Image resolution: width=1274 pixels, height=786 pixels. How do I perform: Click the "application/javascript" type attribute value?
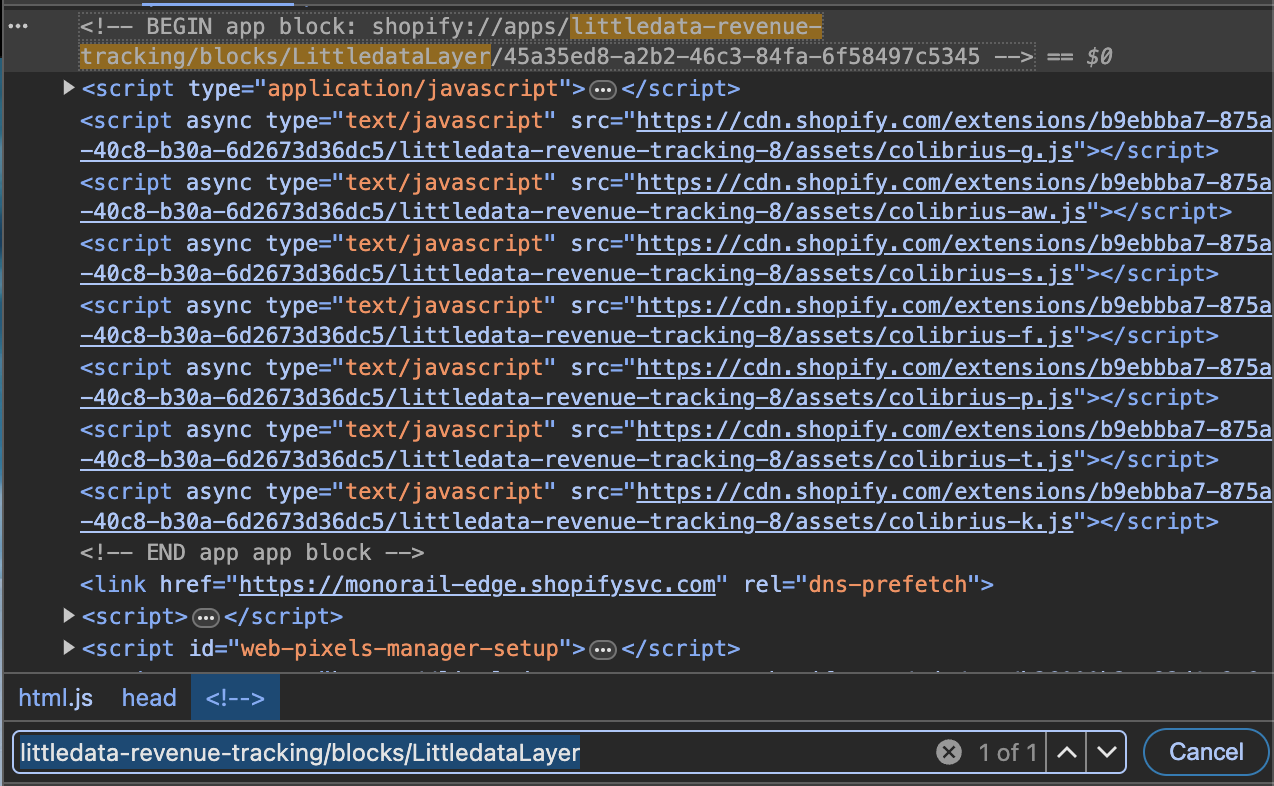coord(412,89)
